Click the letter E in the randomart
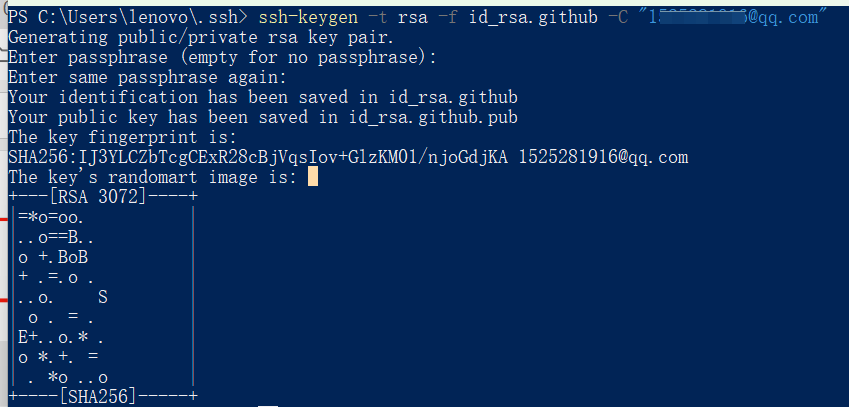The height and width of the screenshot is (407, 849). pyautogui.click(x=23, y=337)
